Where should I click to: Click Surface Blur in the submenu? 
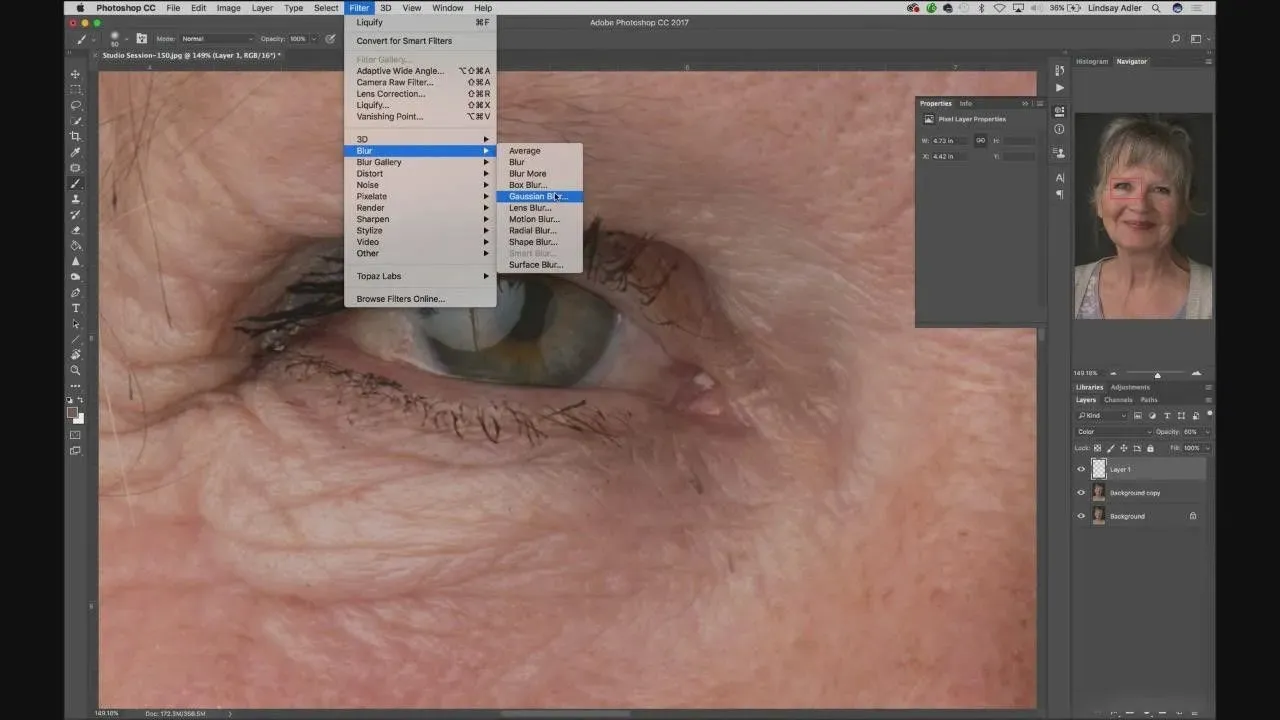pyautogui.click(x=536, y=265)
